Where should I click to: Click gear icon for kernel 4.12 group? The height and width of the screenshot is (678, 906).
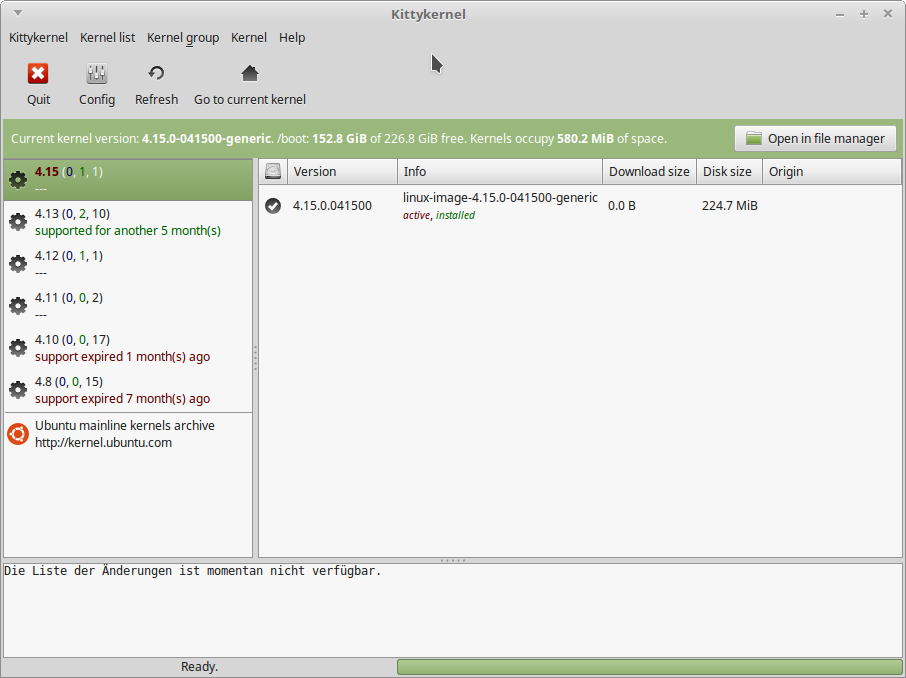point(18,264)
